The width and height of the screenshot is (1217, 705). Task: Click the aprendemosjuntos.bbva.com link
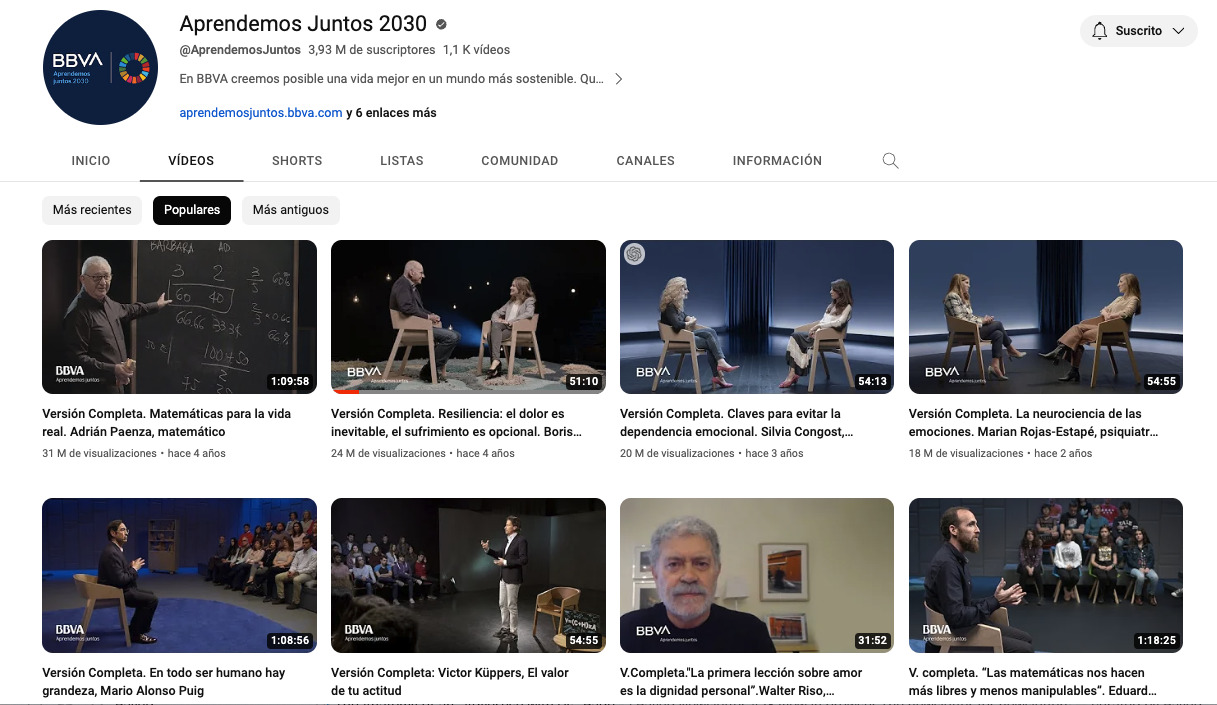[260, 112]
